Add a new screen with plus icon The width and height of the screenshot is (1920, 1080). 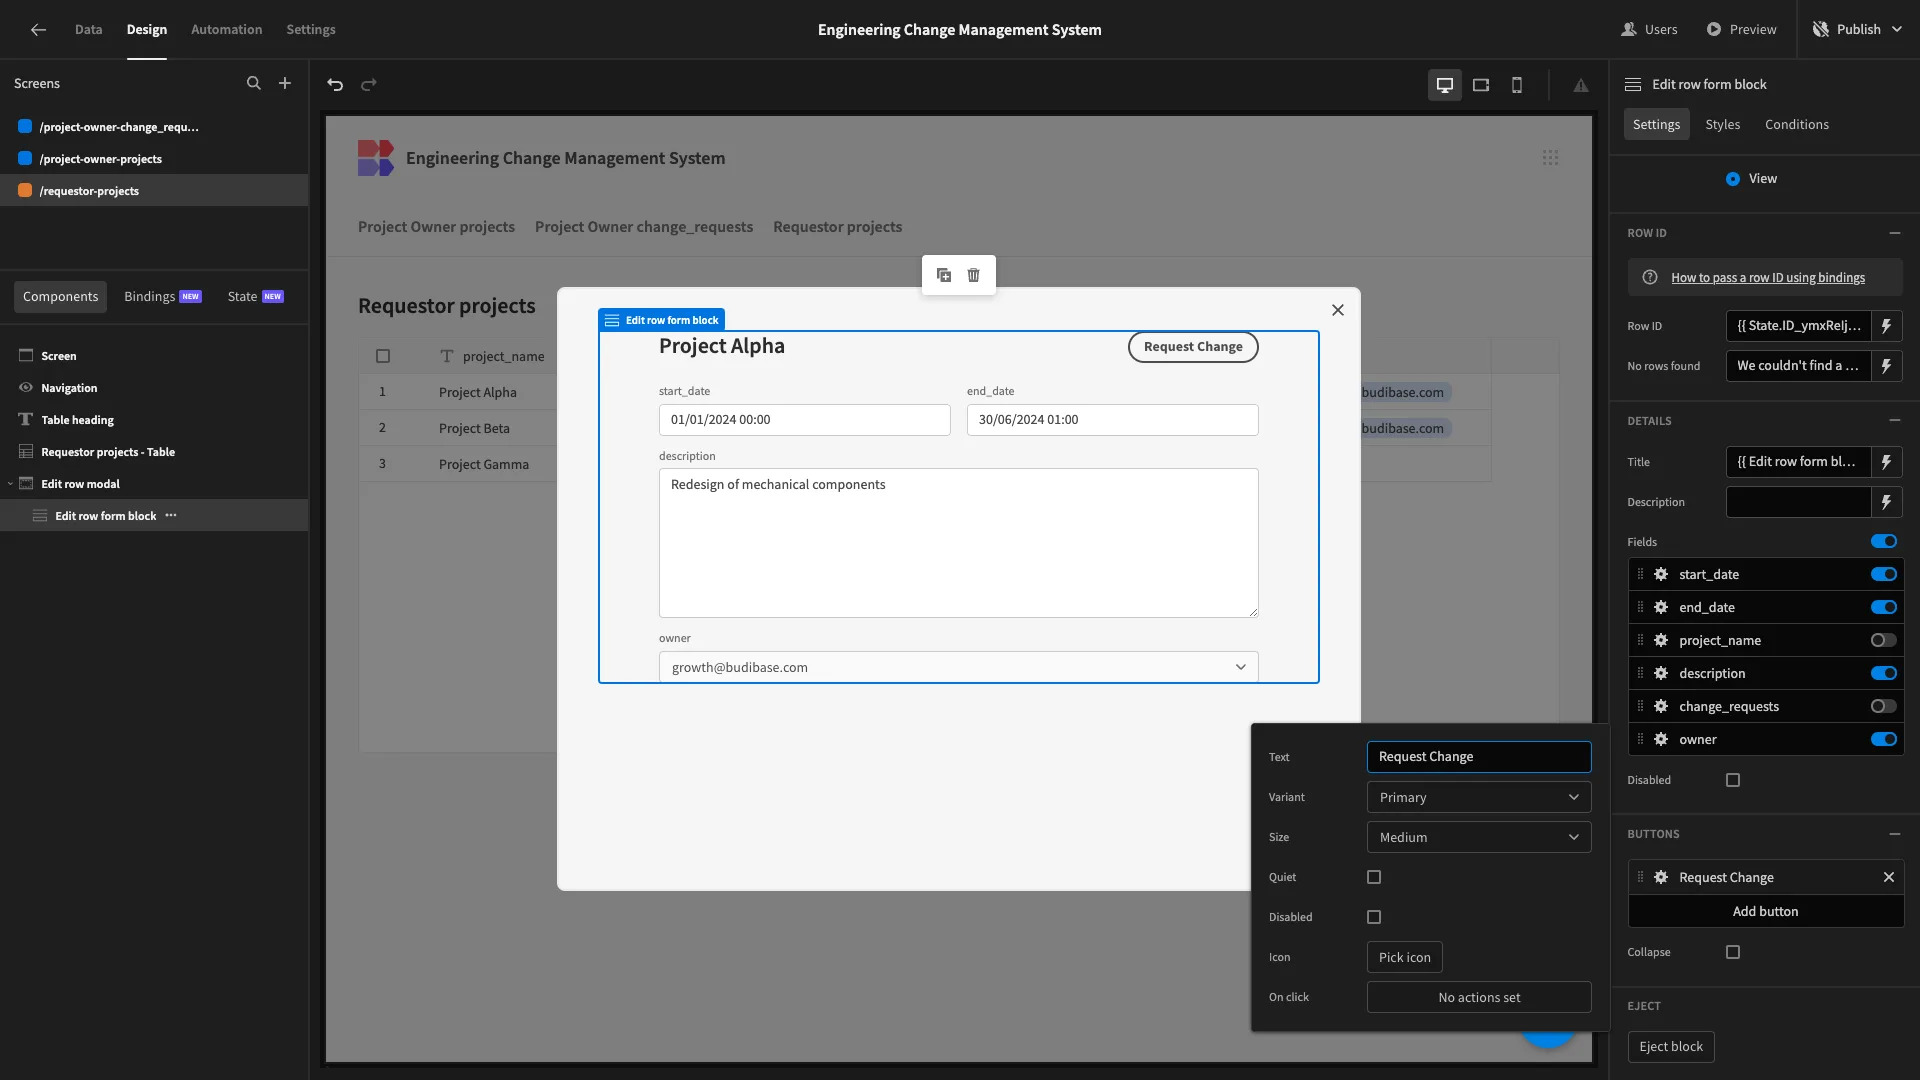[x=285, y=84]
